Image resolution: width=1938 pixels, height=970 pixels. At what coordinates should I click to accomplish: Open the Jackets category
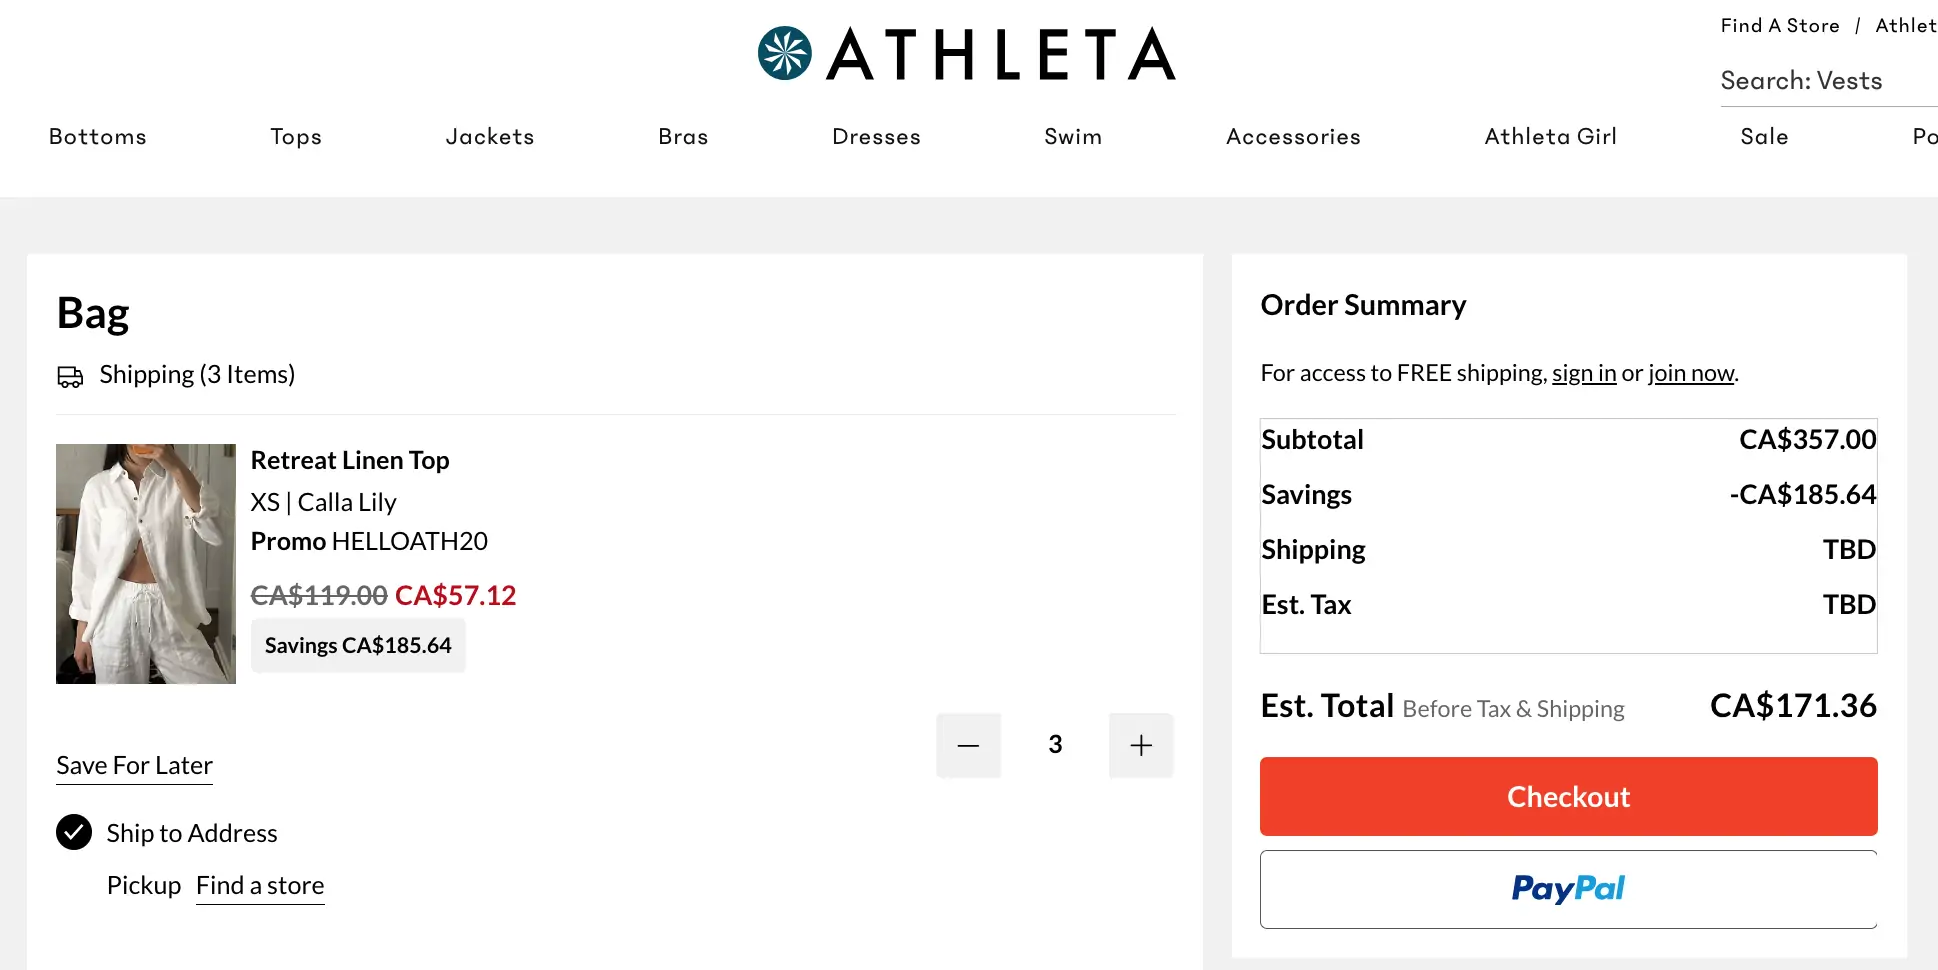490,137
